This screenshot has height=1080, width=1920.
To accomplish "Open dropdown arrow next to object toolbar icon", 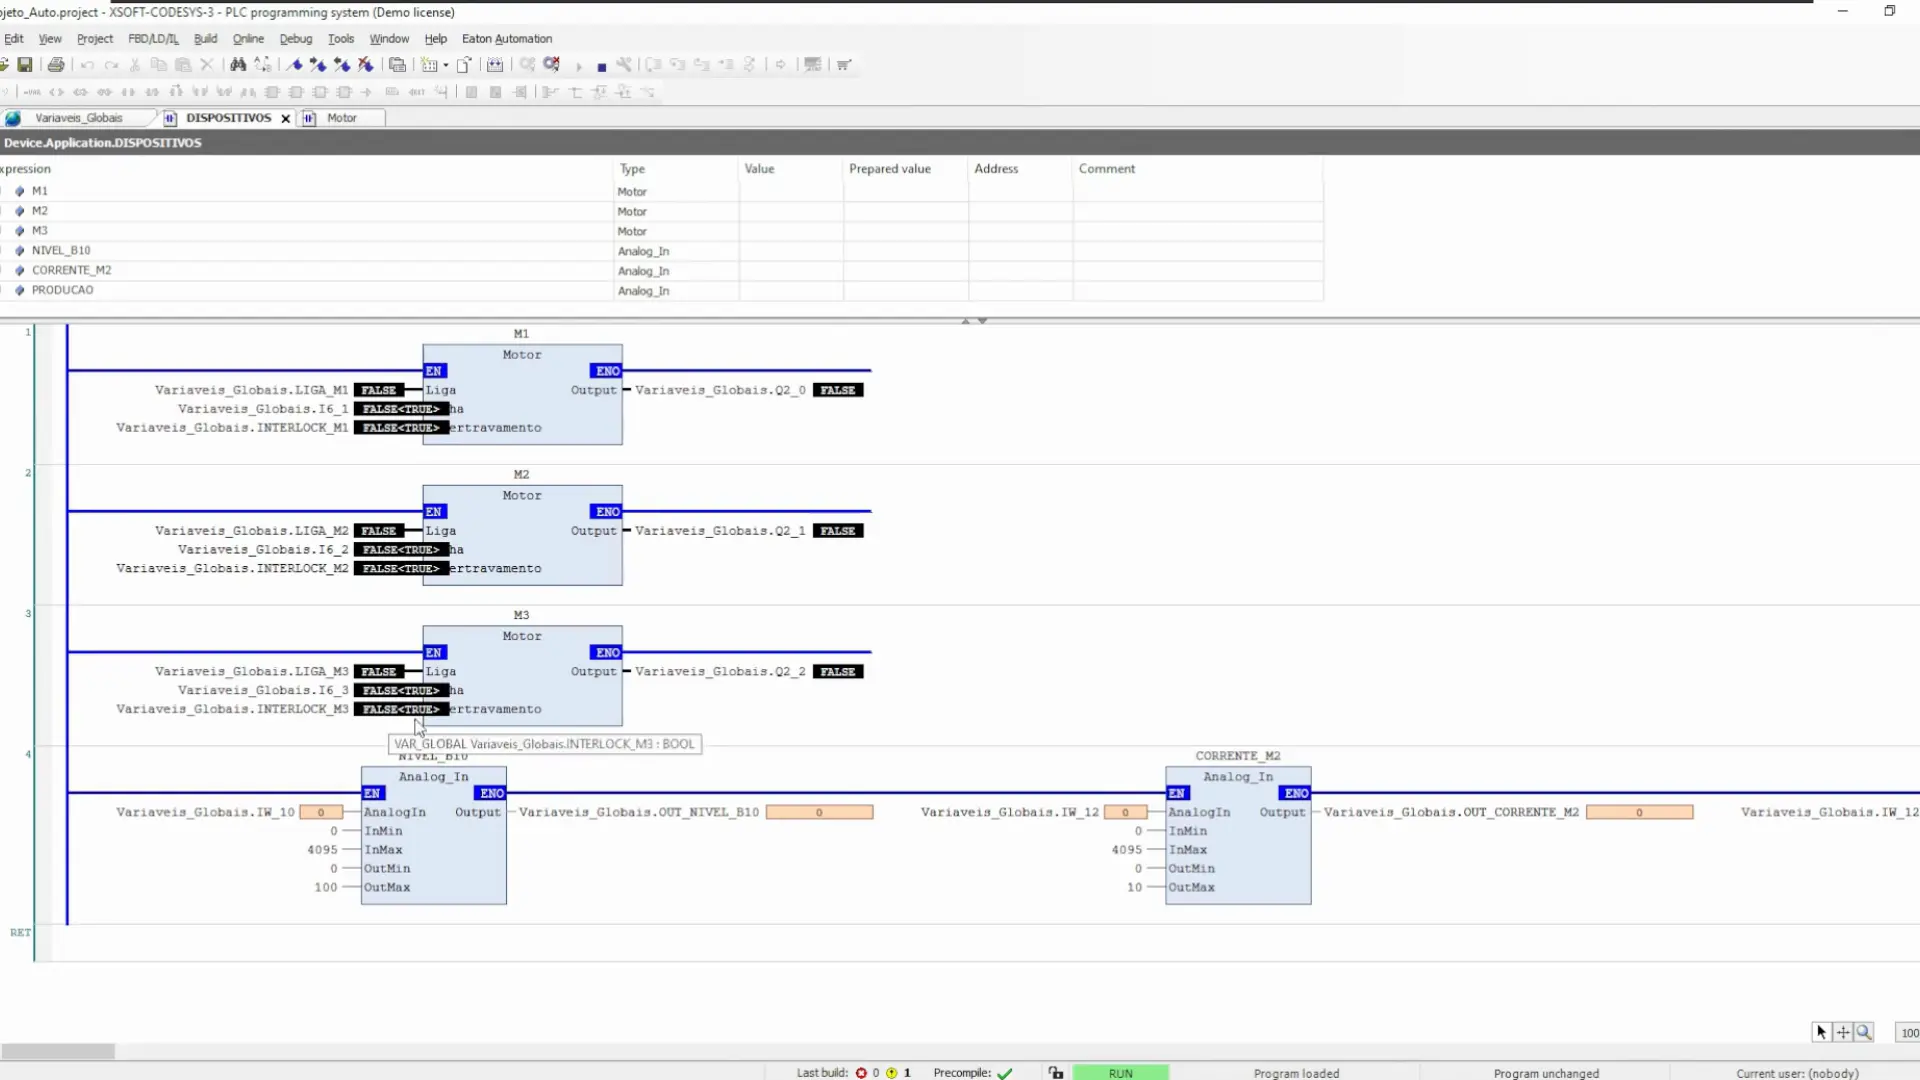I will point(446,65).
